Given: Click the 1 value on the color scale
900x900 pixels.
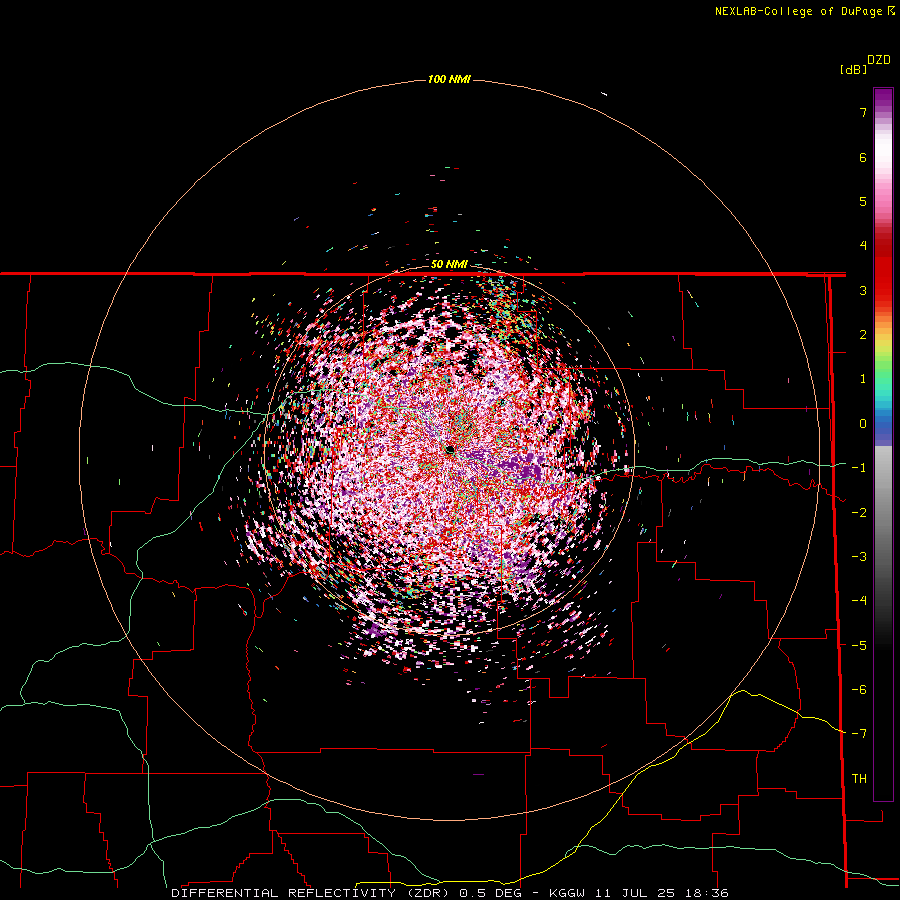Looking at the screenshot, I should (863, 379).
